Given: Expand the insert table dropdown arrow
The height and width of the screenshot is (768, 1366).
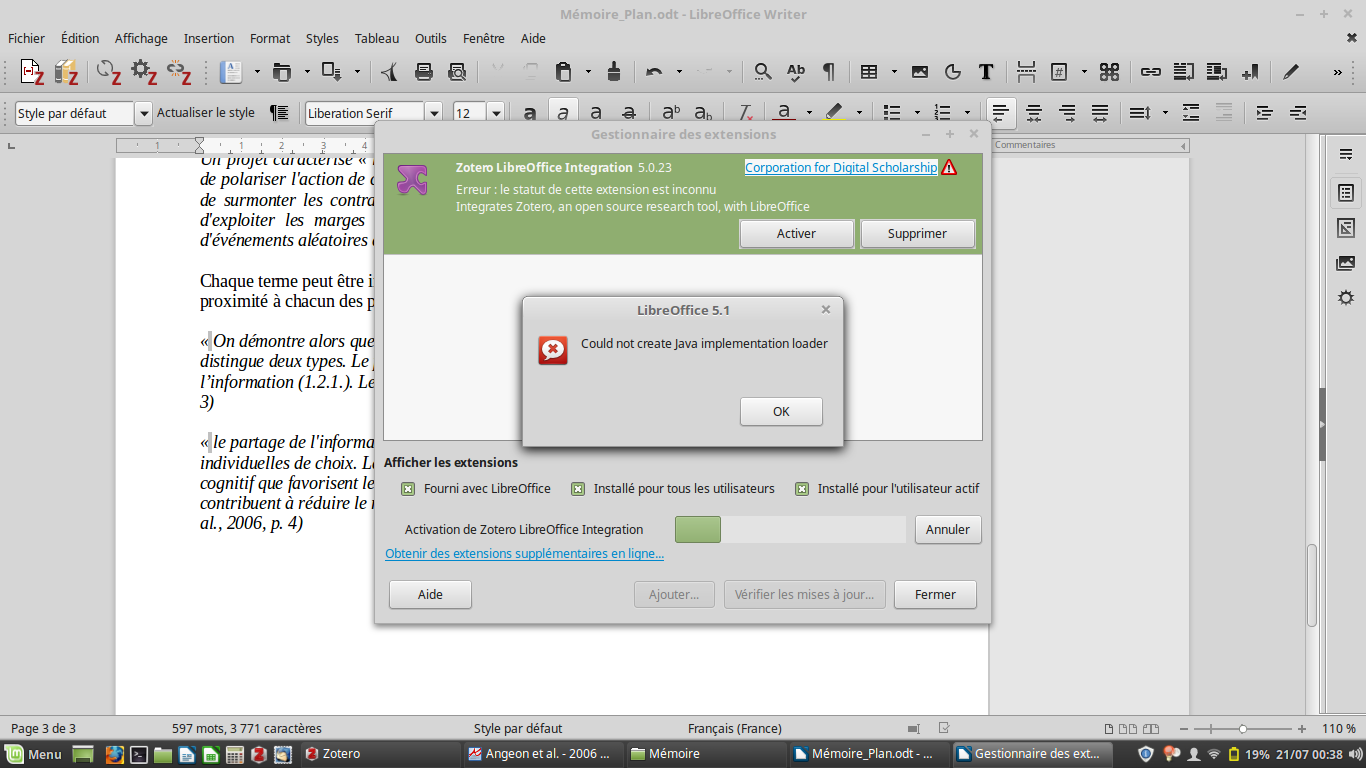Looking at the screenshot, I should 894,72.
